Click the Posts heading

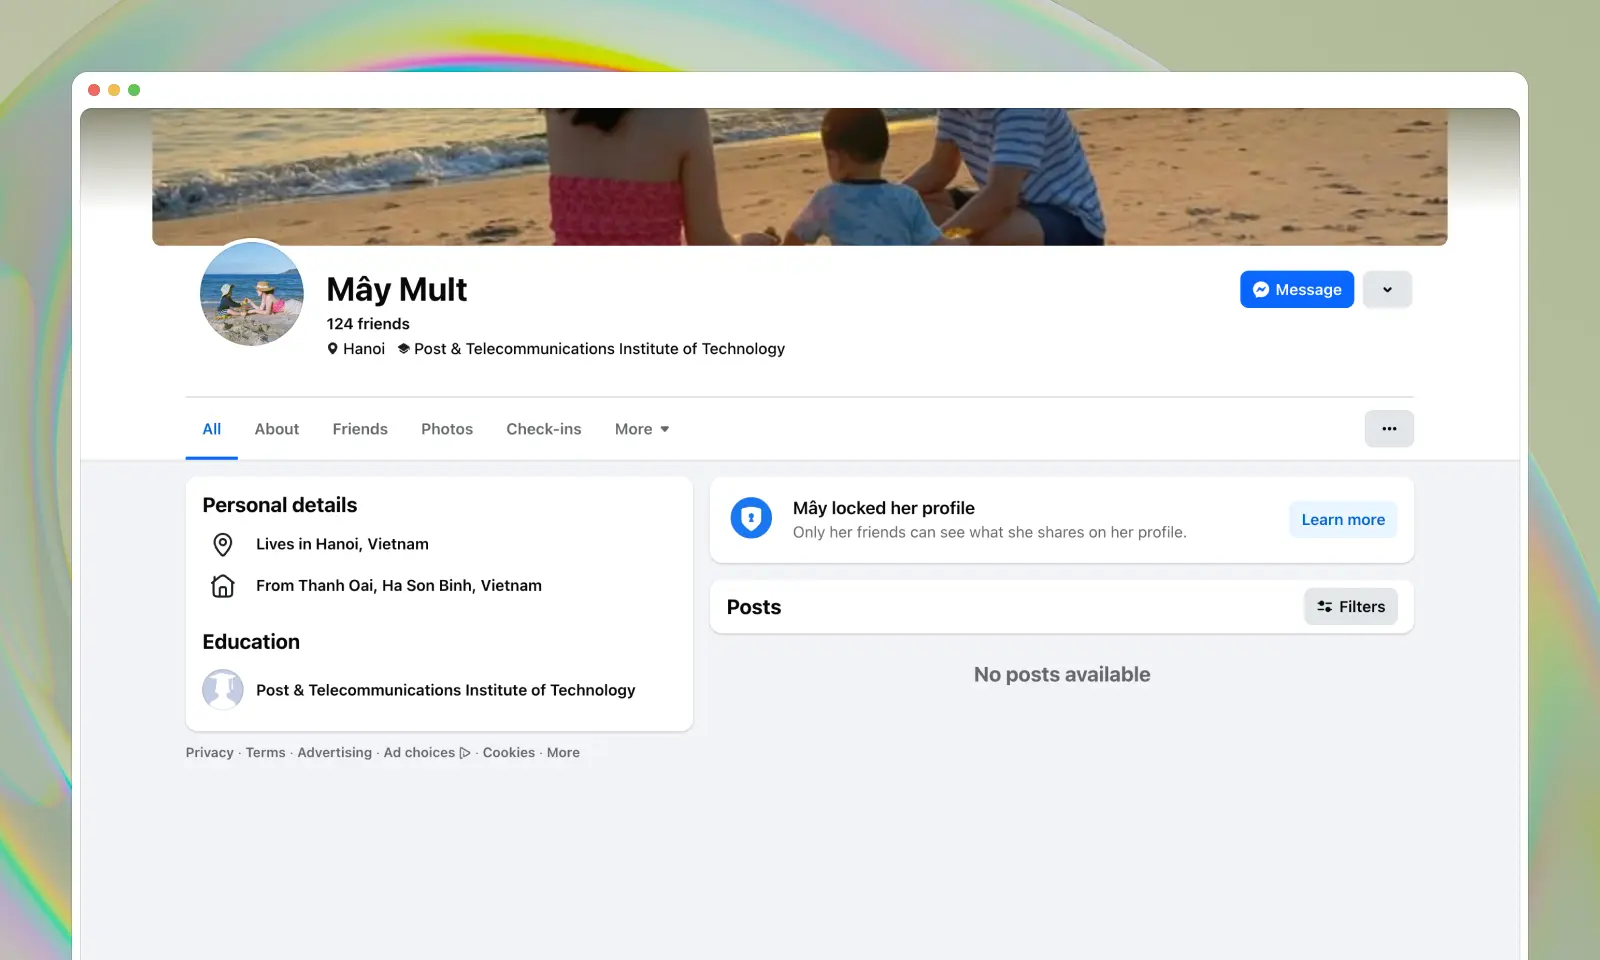pyautogui.click(x=754, y=607)
